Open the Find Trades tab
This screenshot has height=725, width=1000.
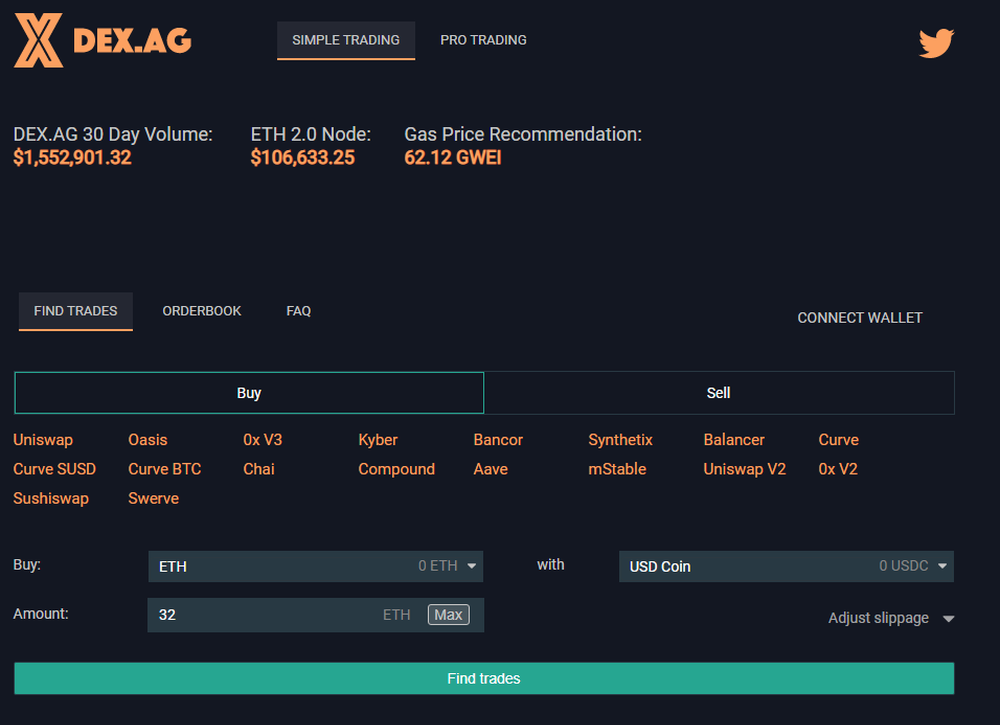pos(75,311)
